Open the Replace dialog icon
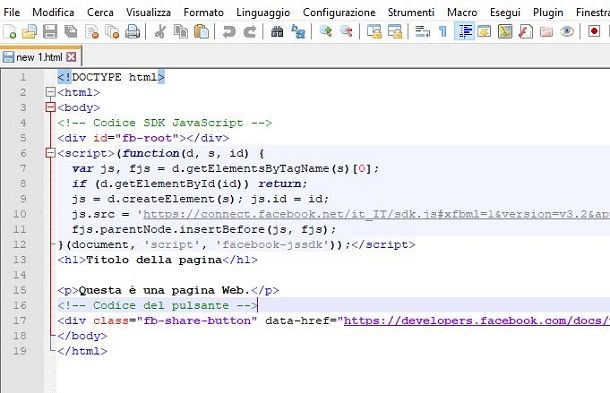610x393 pixels. 298,32
